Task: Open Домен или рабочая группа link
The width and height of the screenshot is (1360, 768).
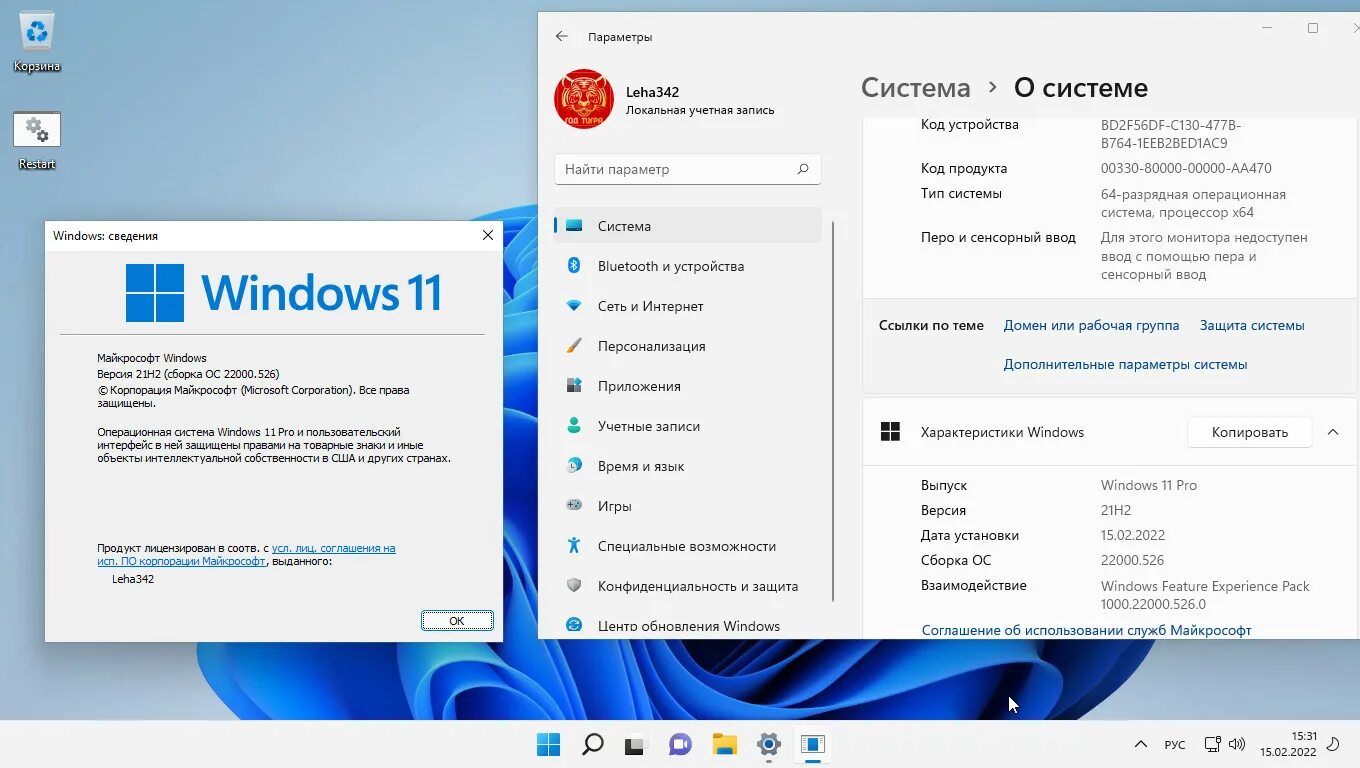Action: pos(1091,326)
